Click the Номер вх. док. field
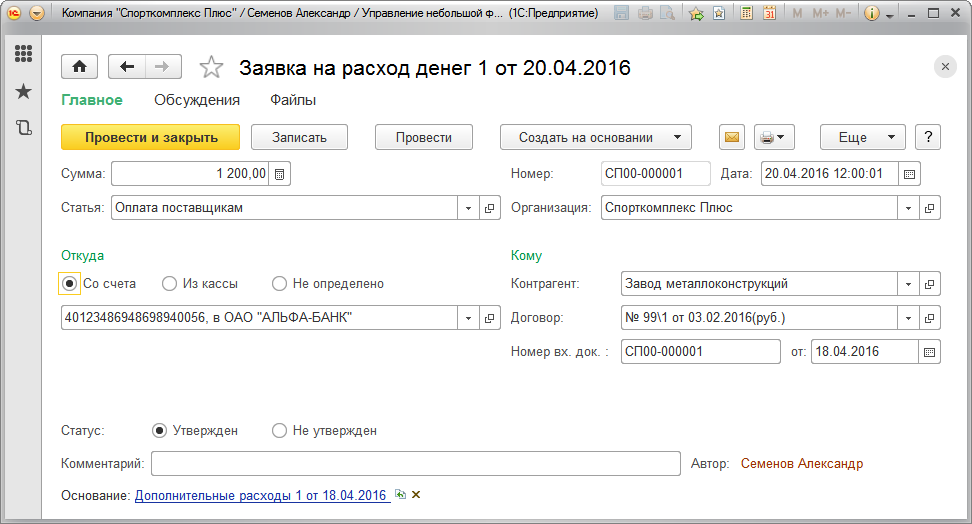 click(x=700, y=352)
